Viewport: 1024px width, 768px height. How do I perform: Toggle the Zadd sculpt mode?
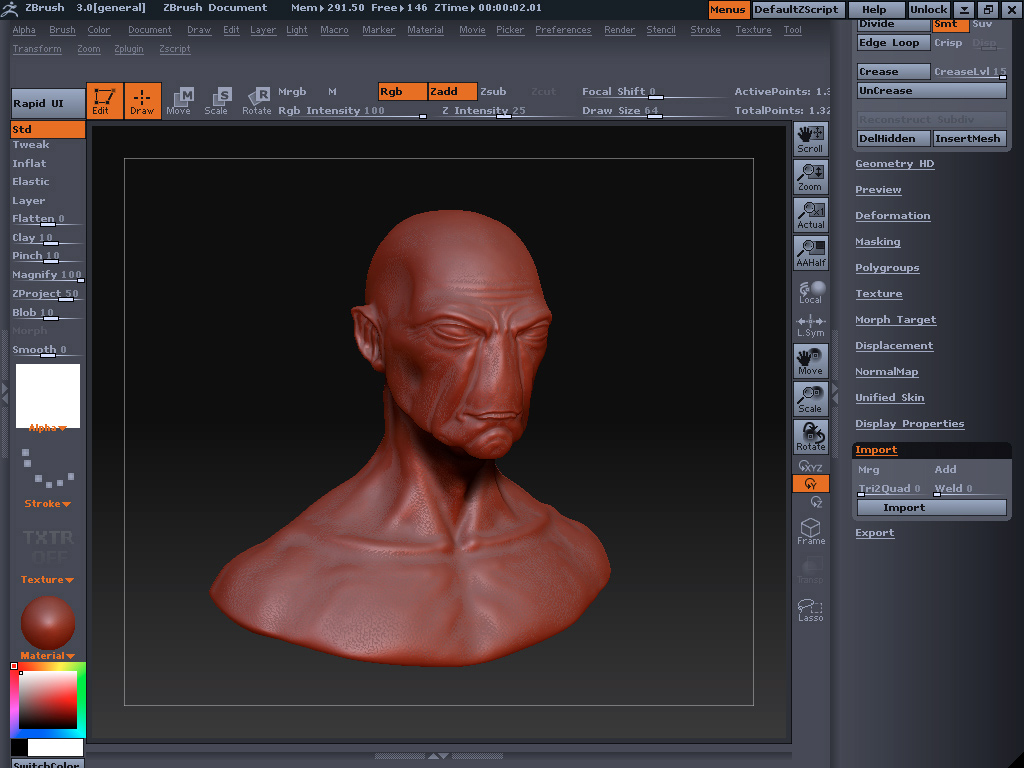[x=452, y=91]
